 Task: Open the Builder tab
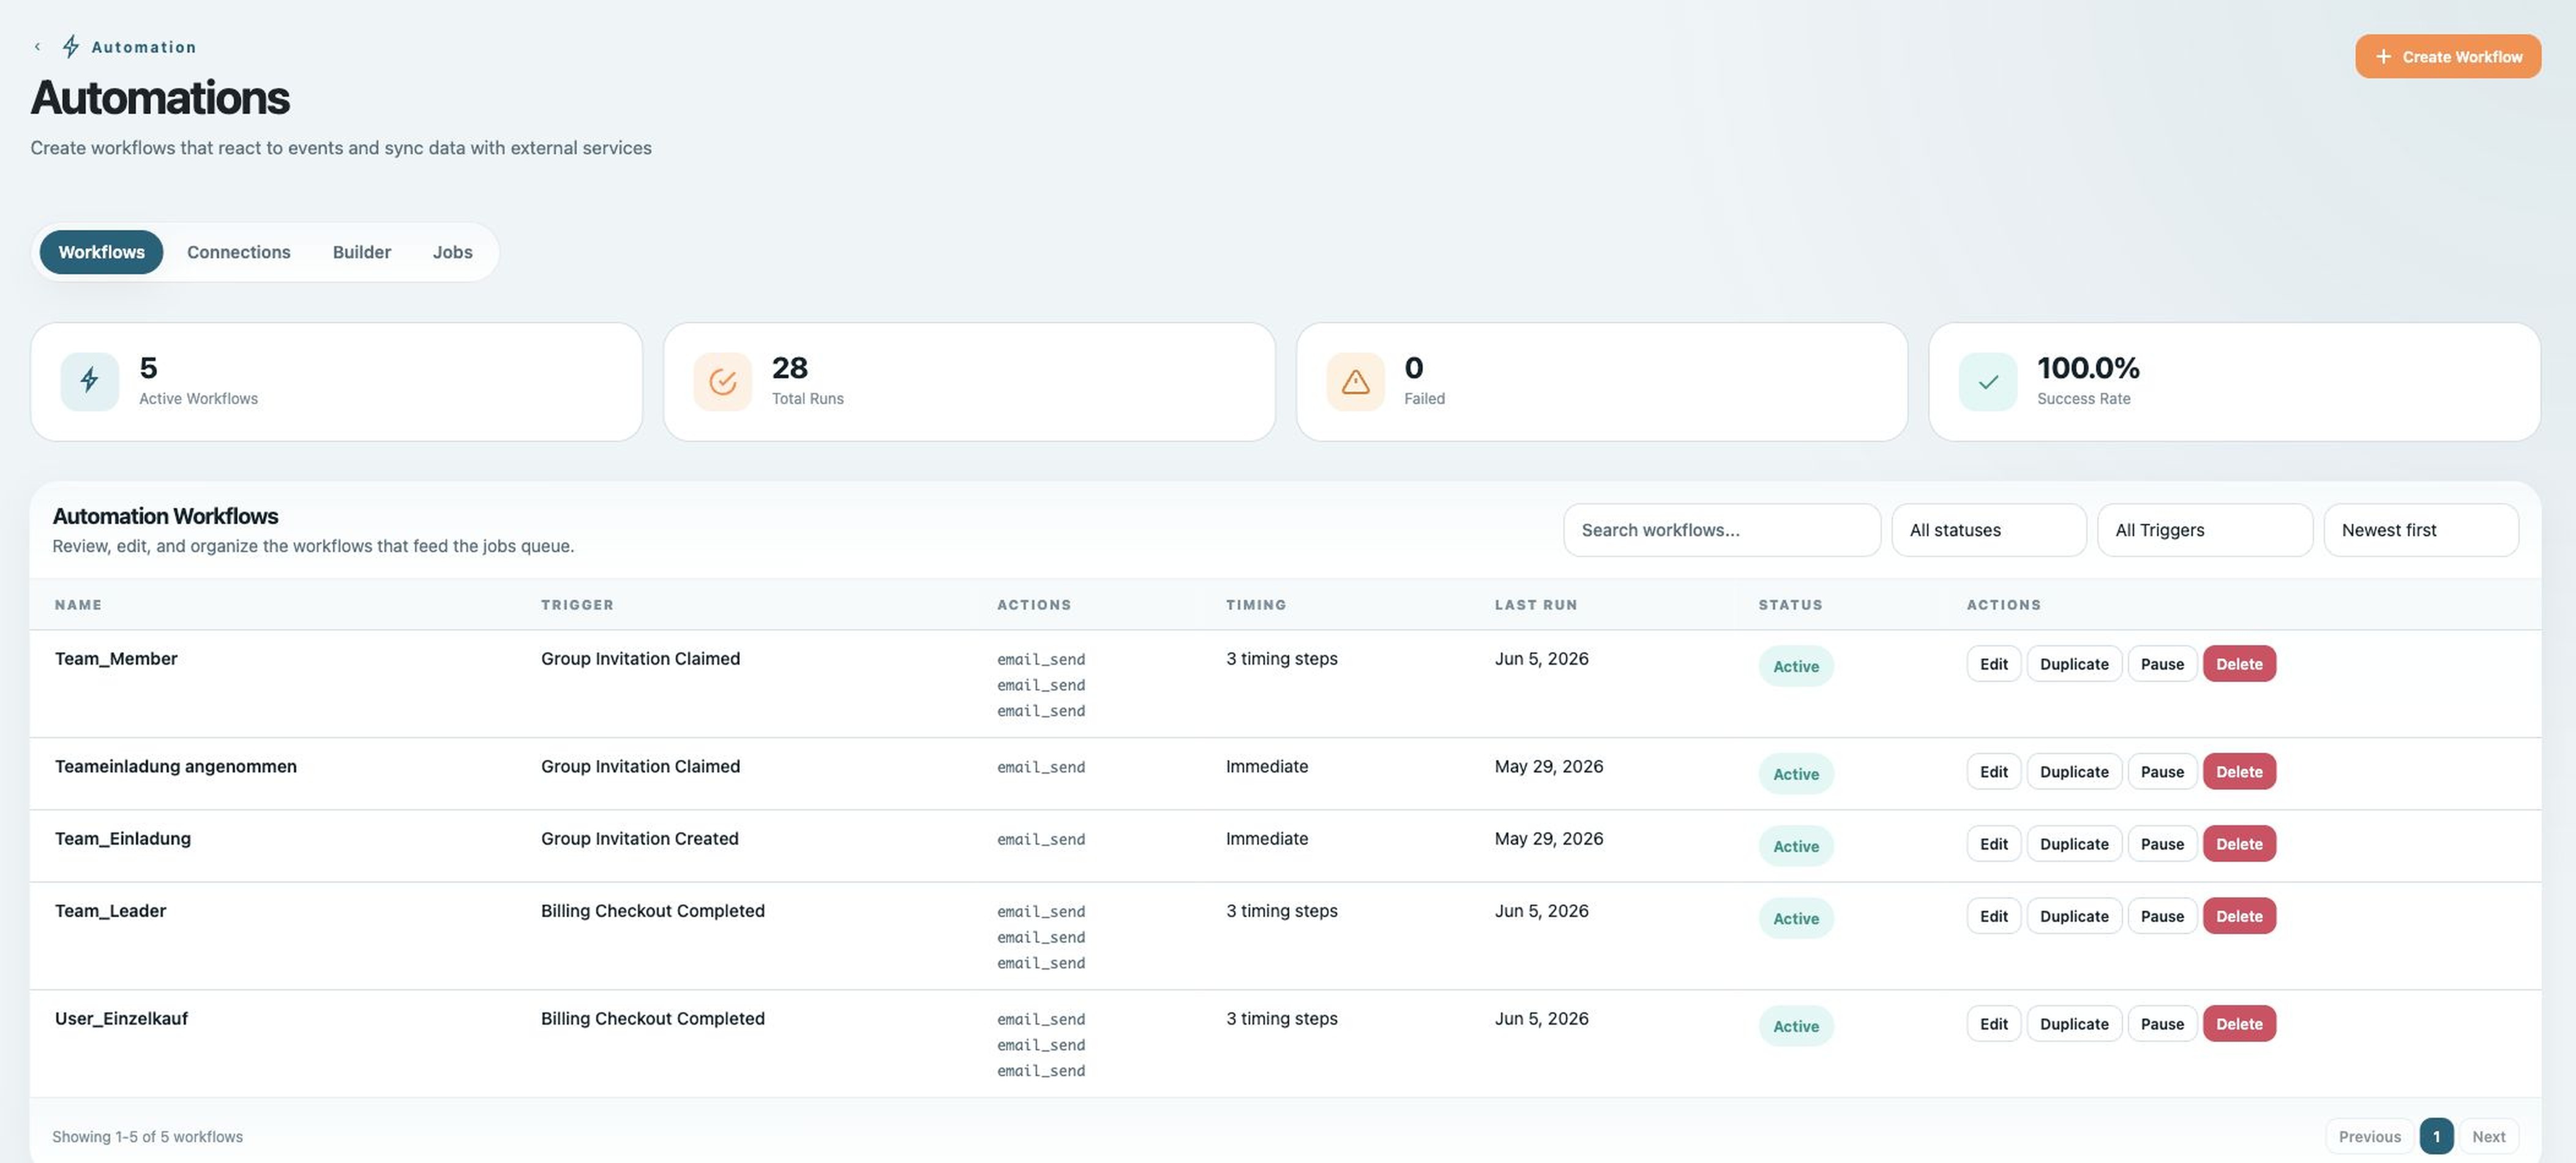click(362, 252)
